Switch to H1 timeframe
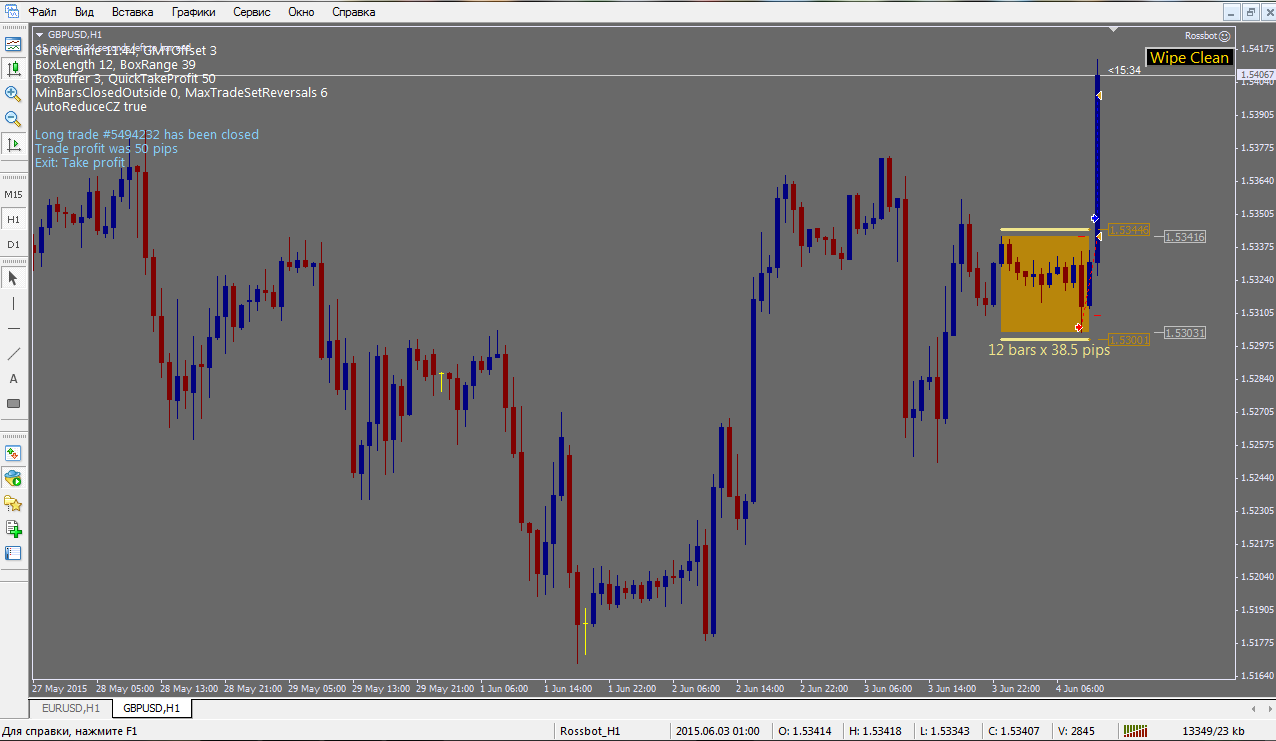1276x741 pixels. point(13,219)
